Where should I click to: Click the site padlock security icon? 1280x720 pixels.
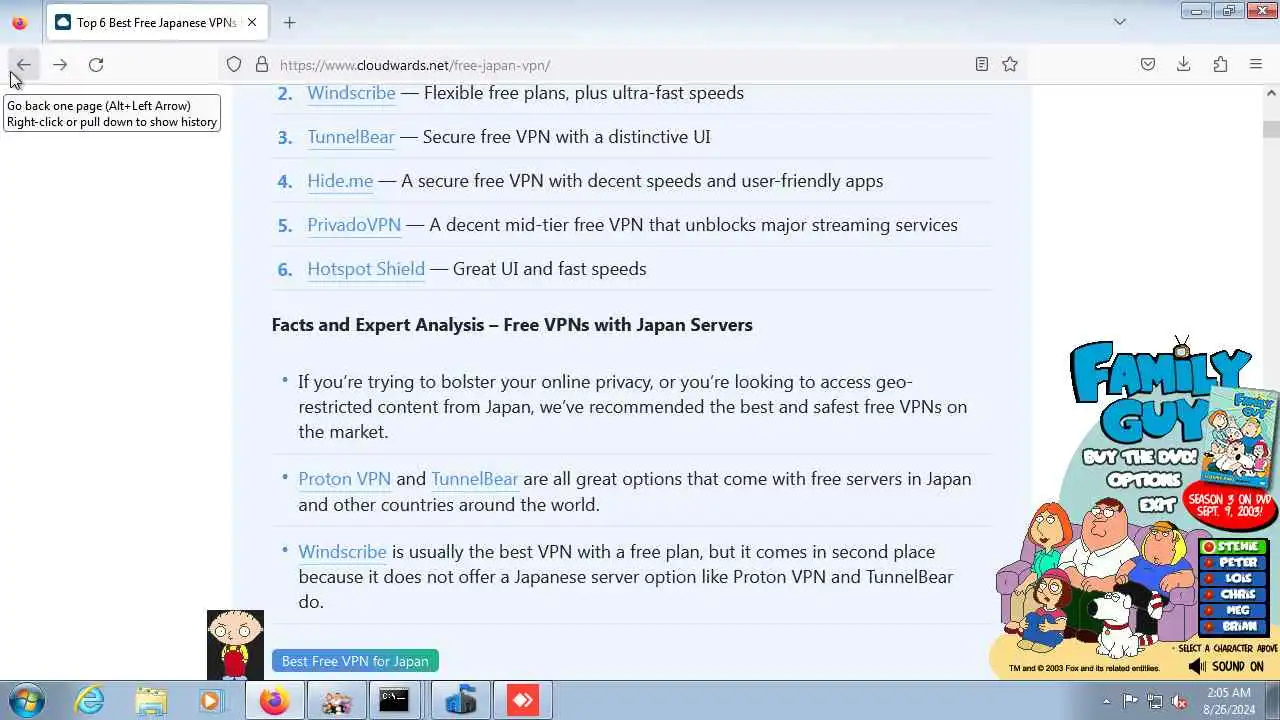262,65
